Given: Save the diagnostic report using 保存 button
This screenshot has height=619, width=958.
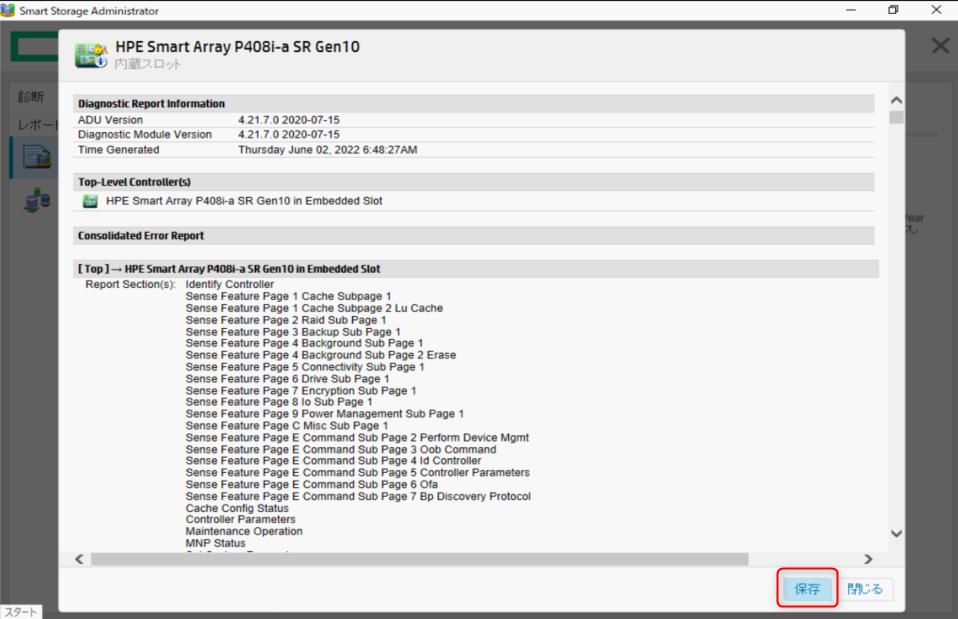Looking at the screenshot, I should point(806,589).
